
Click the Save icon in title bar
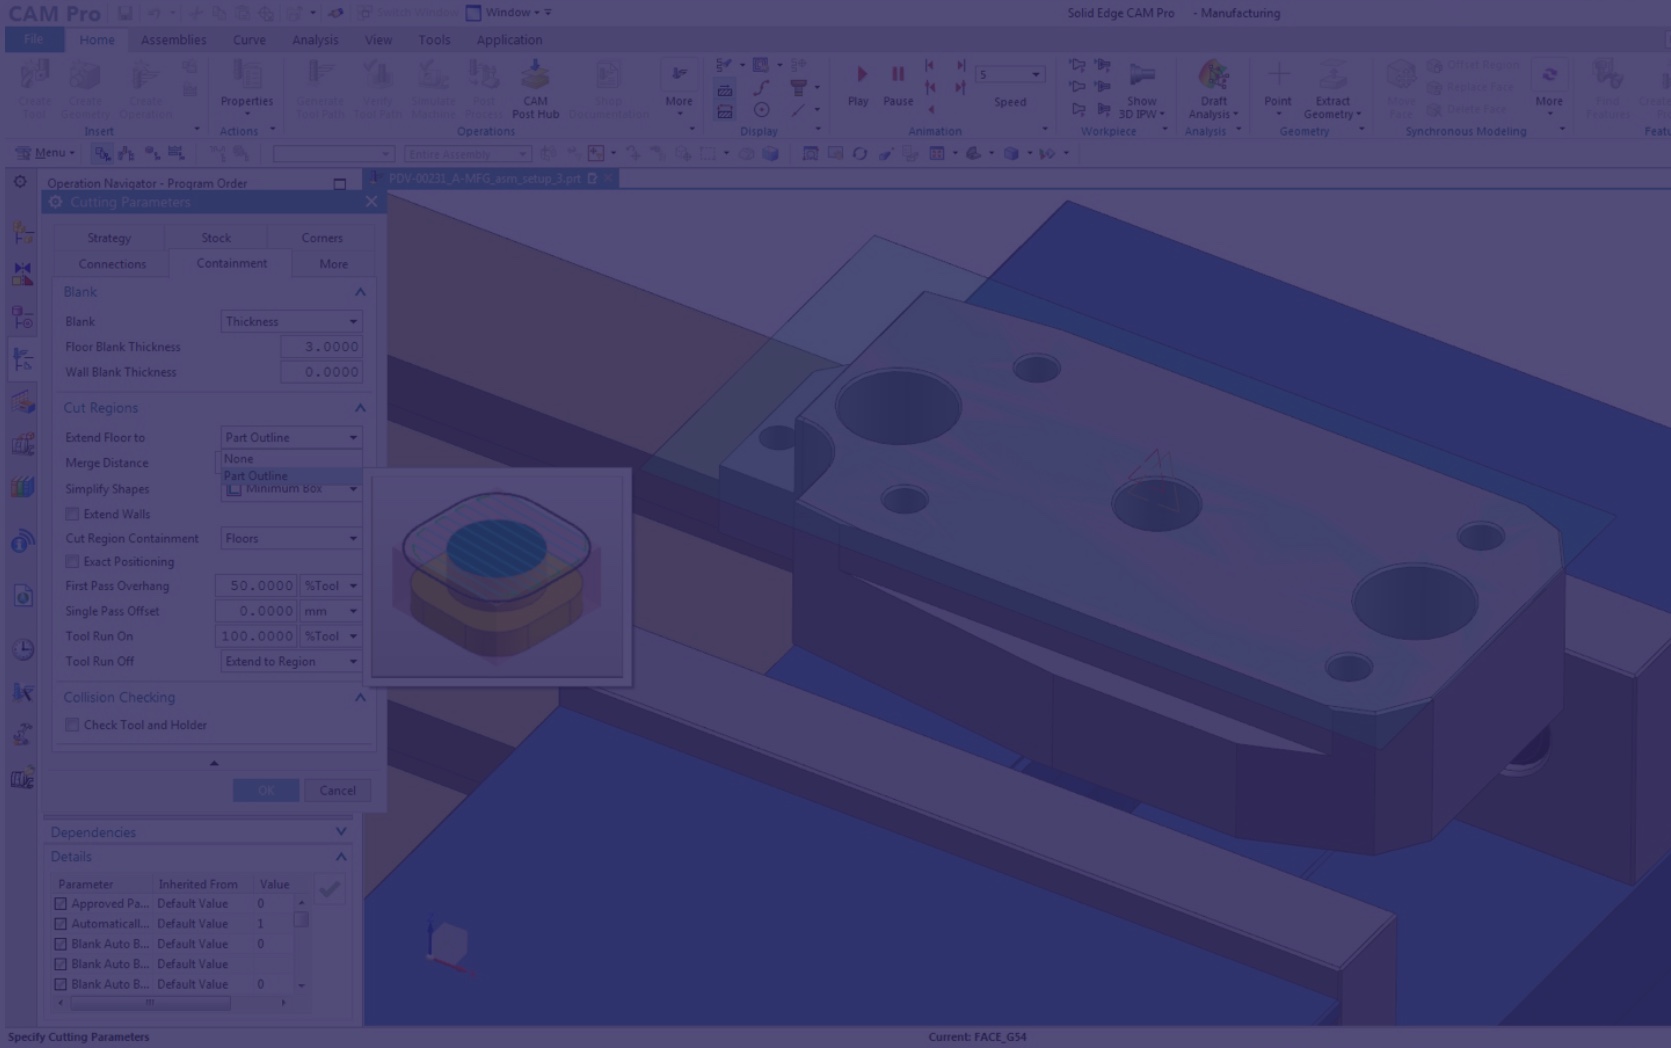tap(124, 13)
